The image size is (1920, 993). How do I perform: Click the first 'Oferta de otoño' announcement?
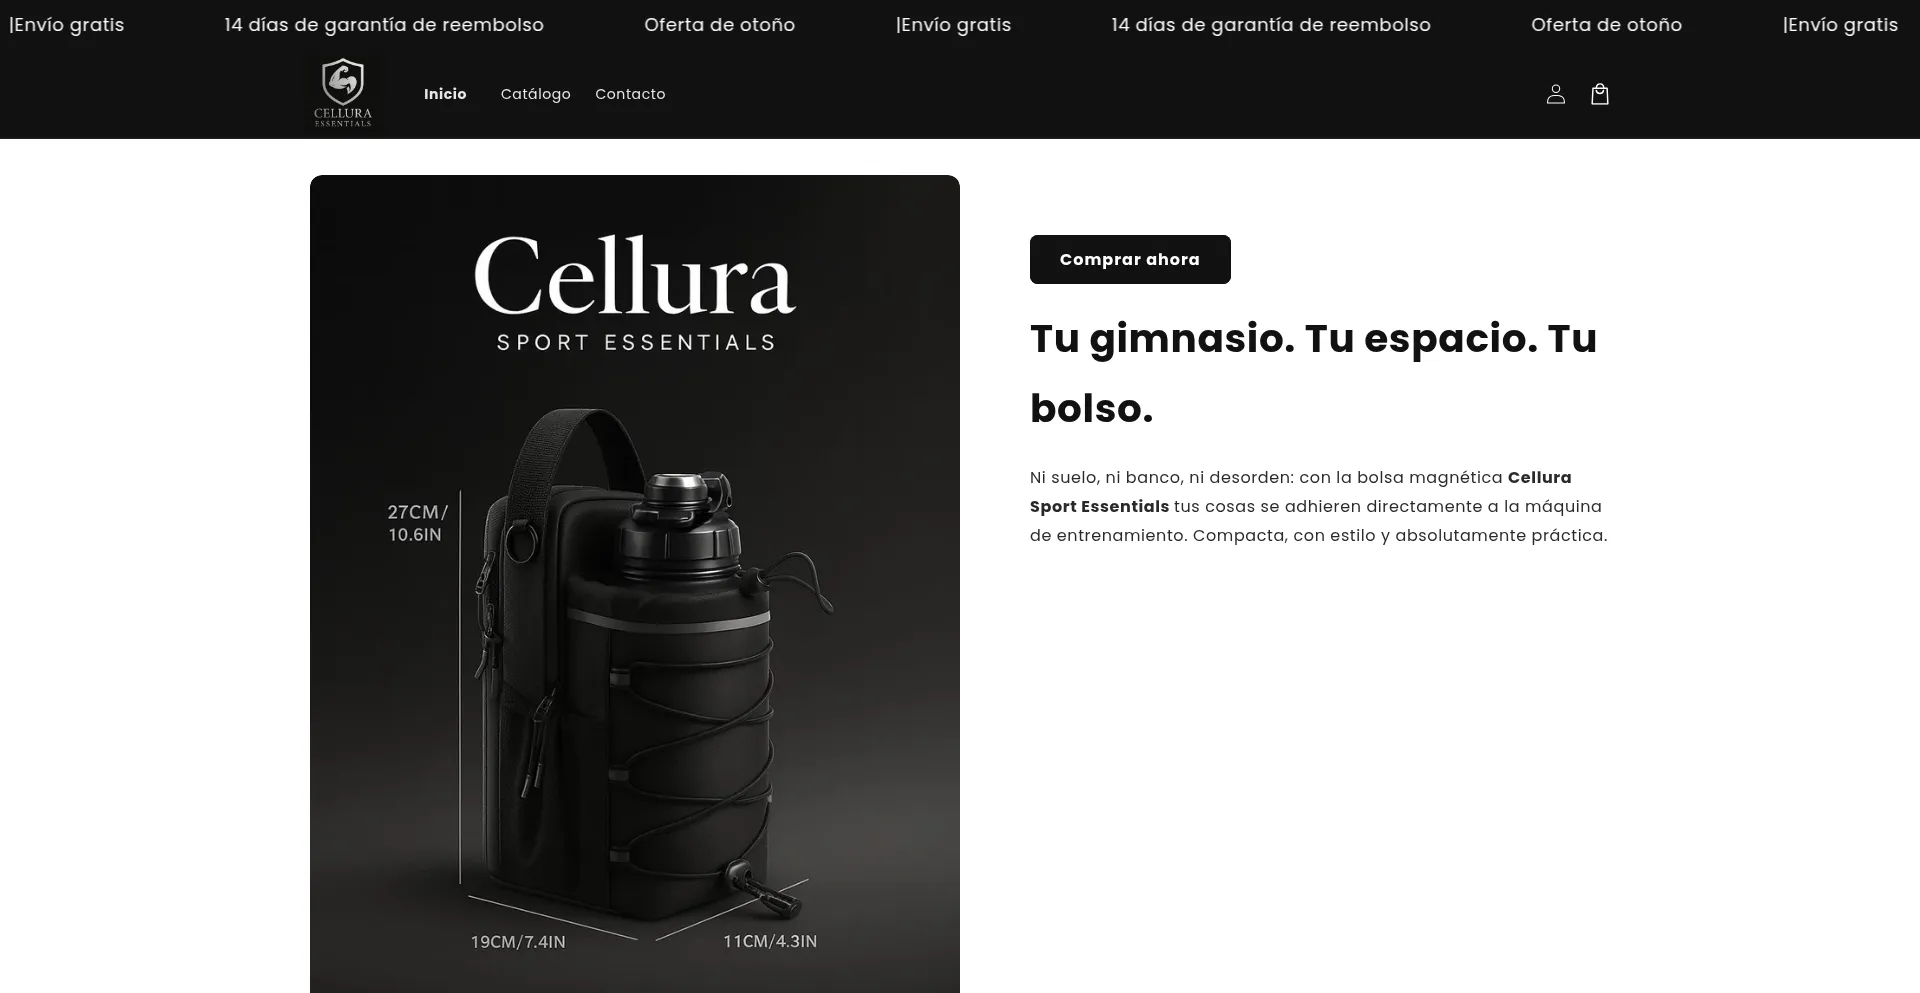720,25
